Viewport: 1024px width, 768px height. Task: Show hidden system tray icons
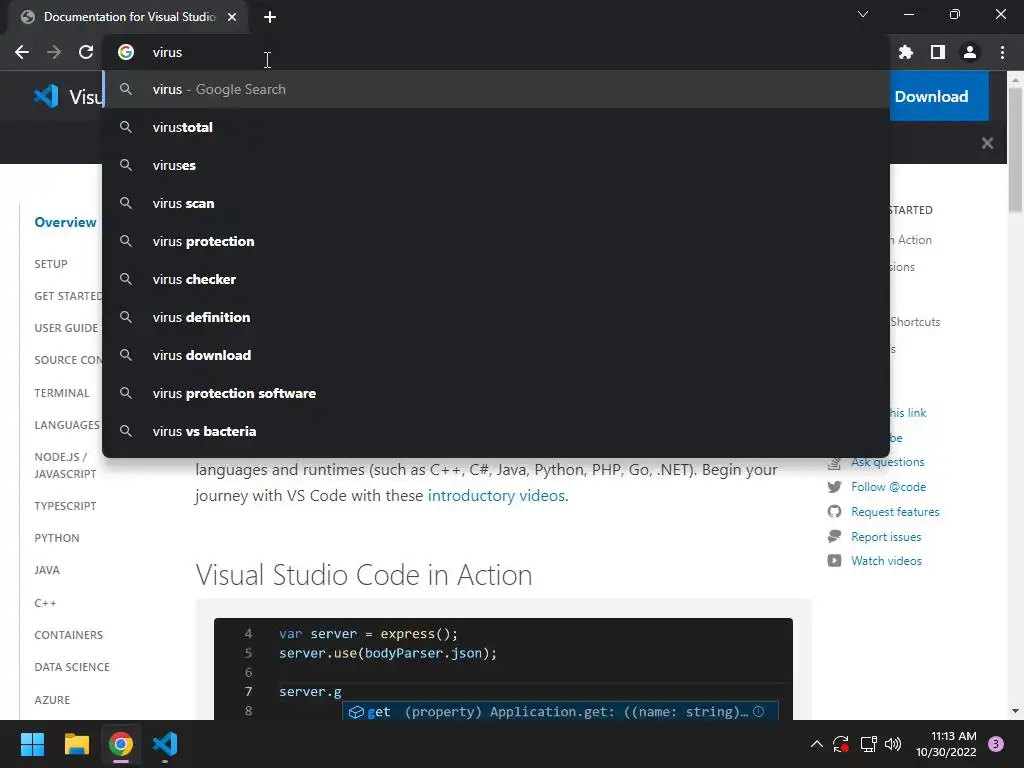[x=816, y=744]
